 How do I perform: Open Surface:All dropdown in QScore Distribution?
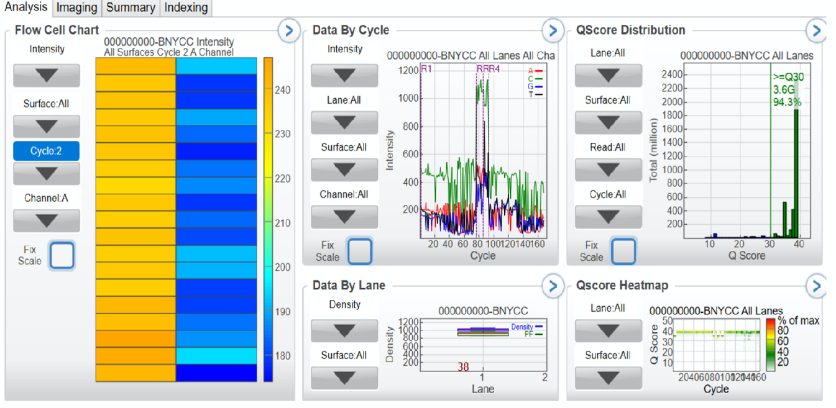pyautogui.click(x=608, y=123)
